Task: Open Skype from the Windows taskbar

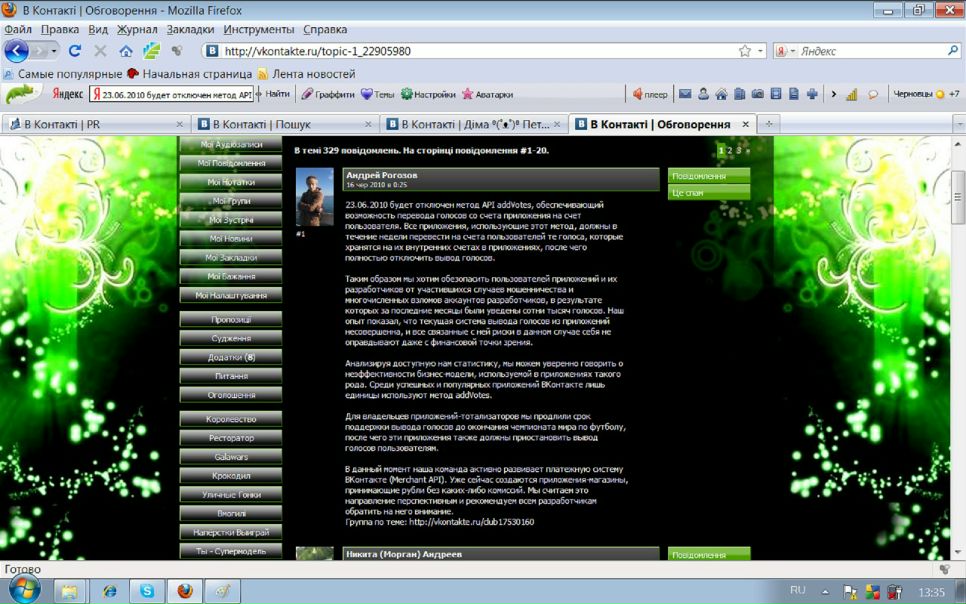Action: (x=148, y=591)
